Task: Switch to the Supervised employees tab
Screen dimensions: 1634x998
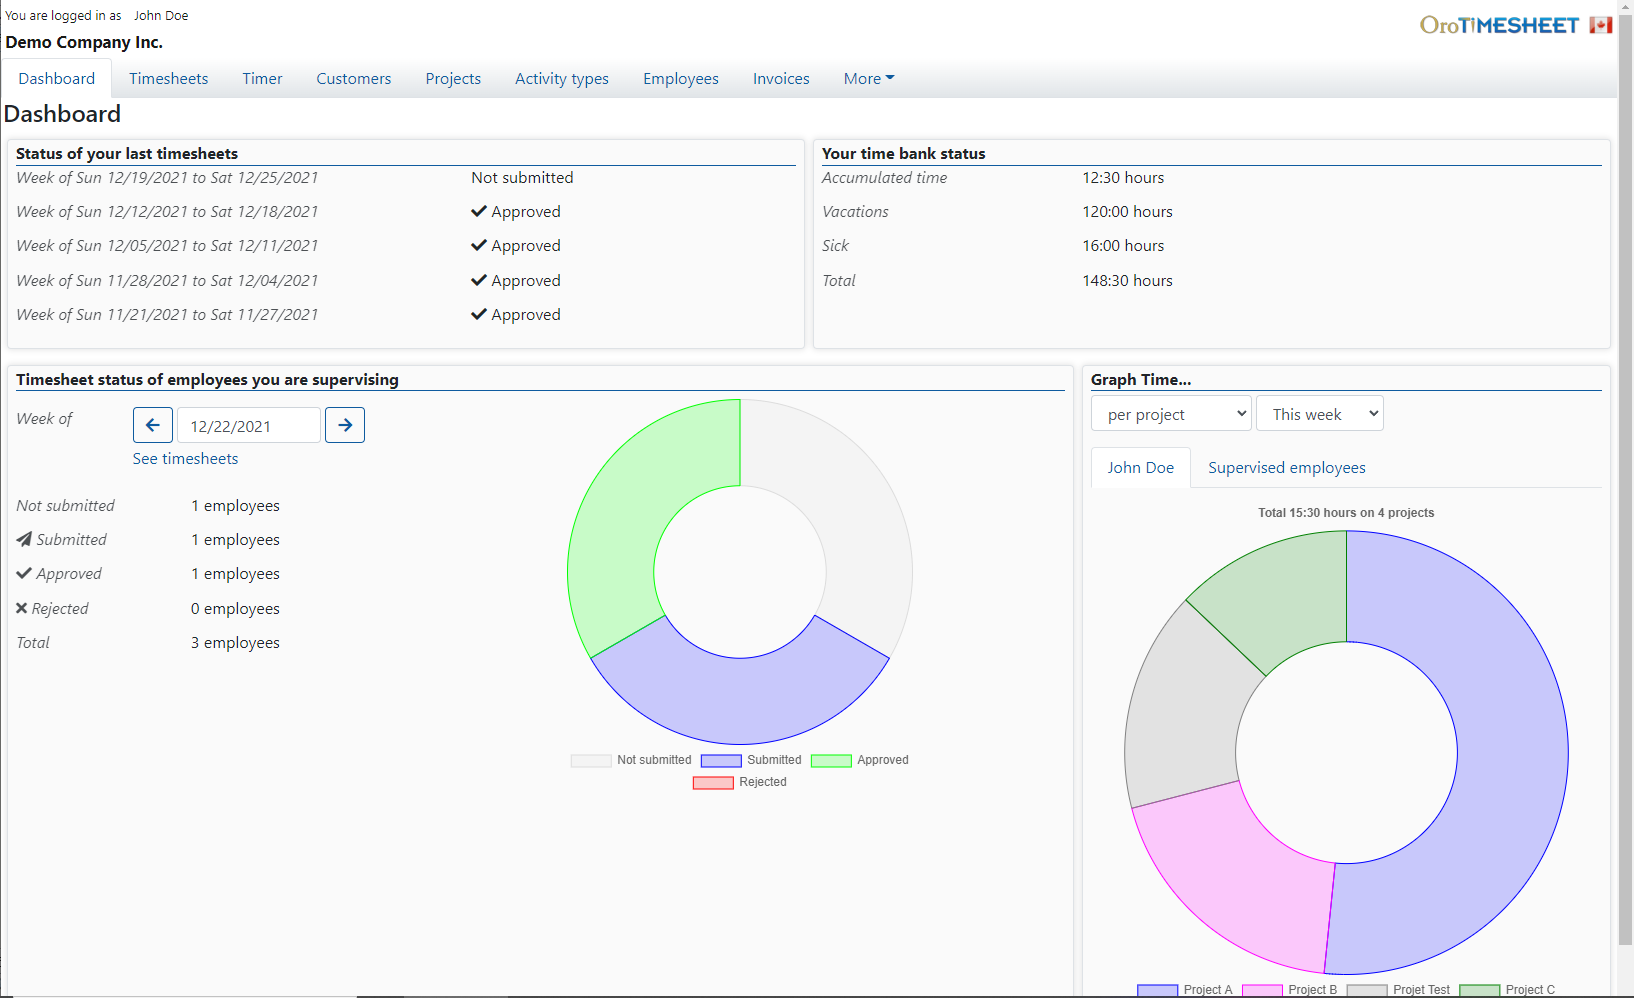Action: [1287, 467]
